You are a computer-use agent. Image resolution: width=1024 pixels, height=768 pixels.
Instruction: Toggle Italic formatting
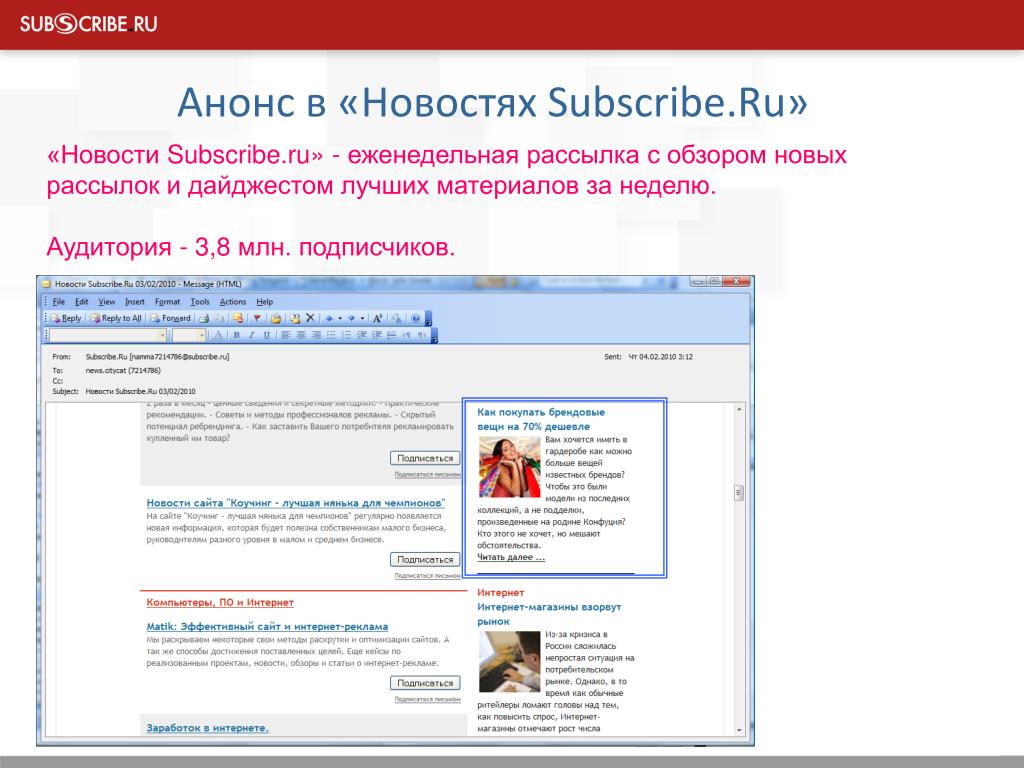251,335
